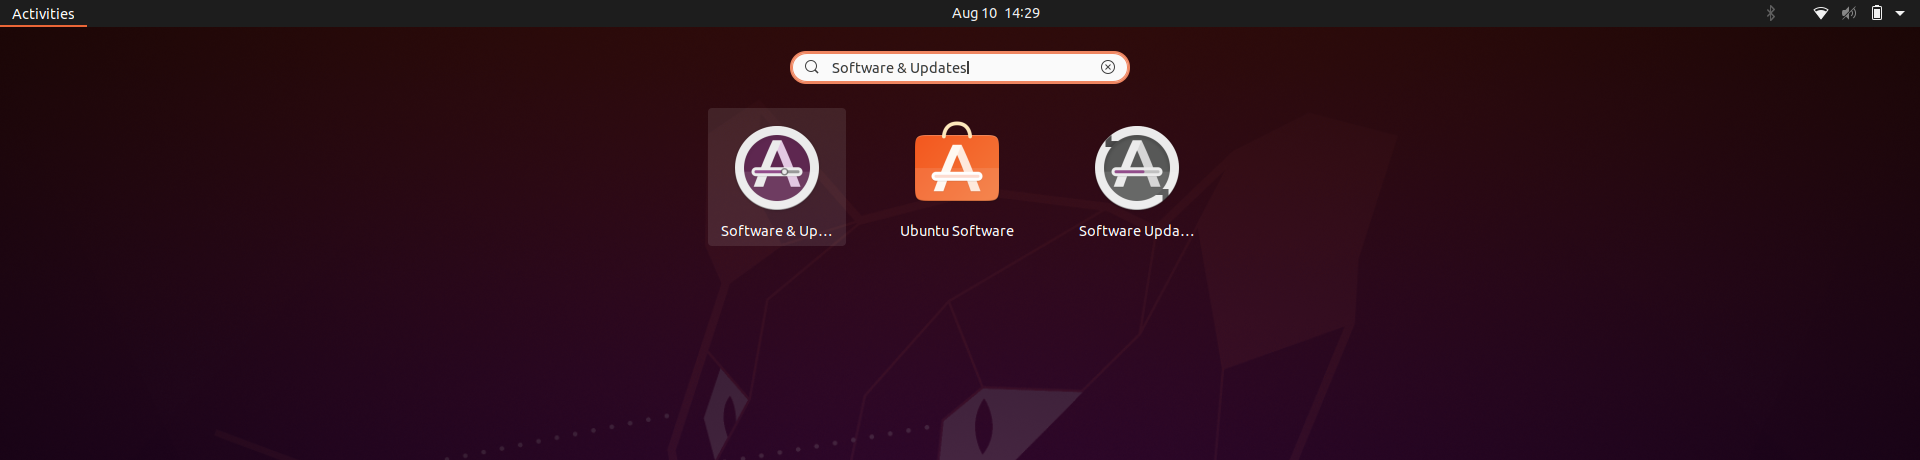Click the battery status icon
Screen dimensions: 1920x460
tap(1877, 13)
